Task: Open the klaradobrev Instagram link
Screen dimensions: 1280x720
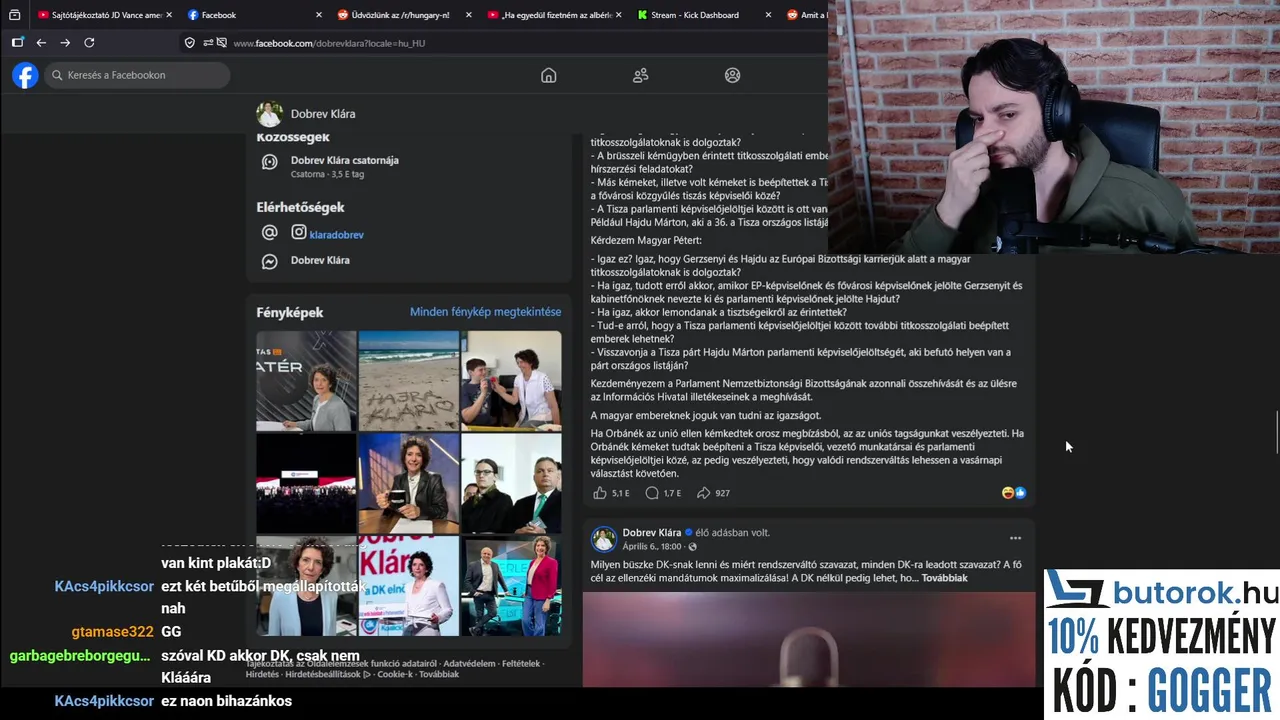Action: tap(337, 235)
